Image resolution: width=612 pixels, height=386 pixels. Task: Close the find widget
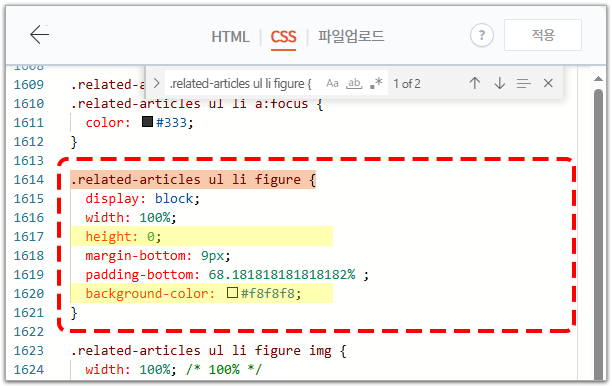tap(548, 83)
